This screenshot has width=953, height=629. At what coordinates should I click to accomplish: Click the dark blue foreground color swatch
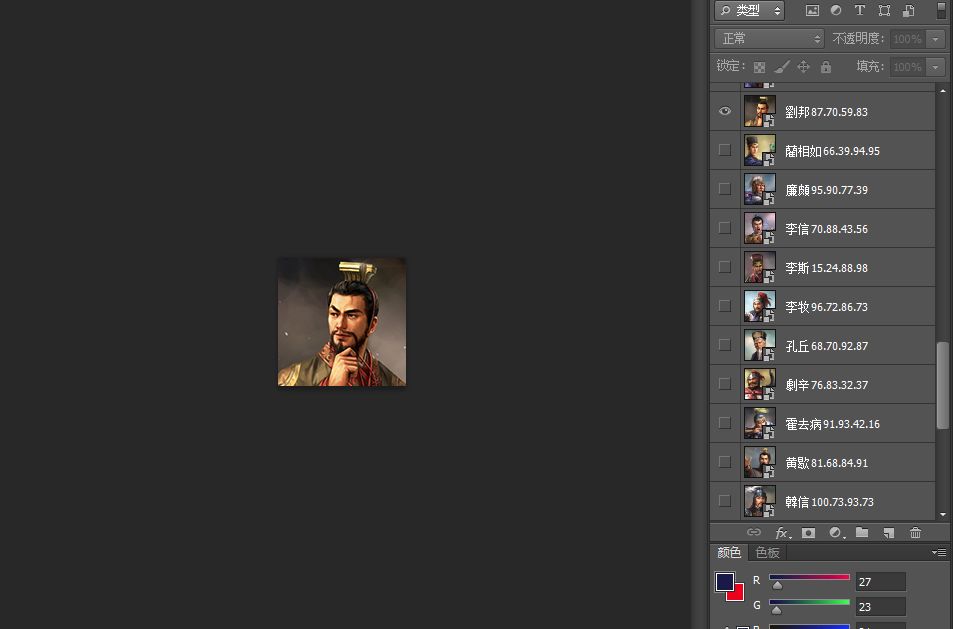(x=723, y=580)
